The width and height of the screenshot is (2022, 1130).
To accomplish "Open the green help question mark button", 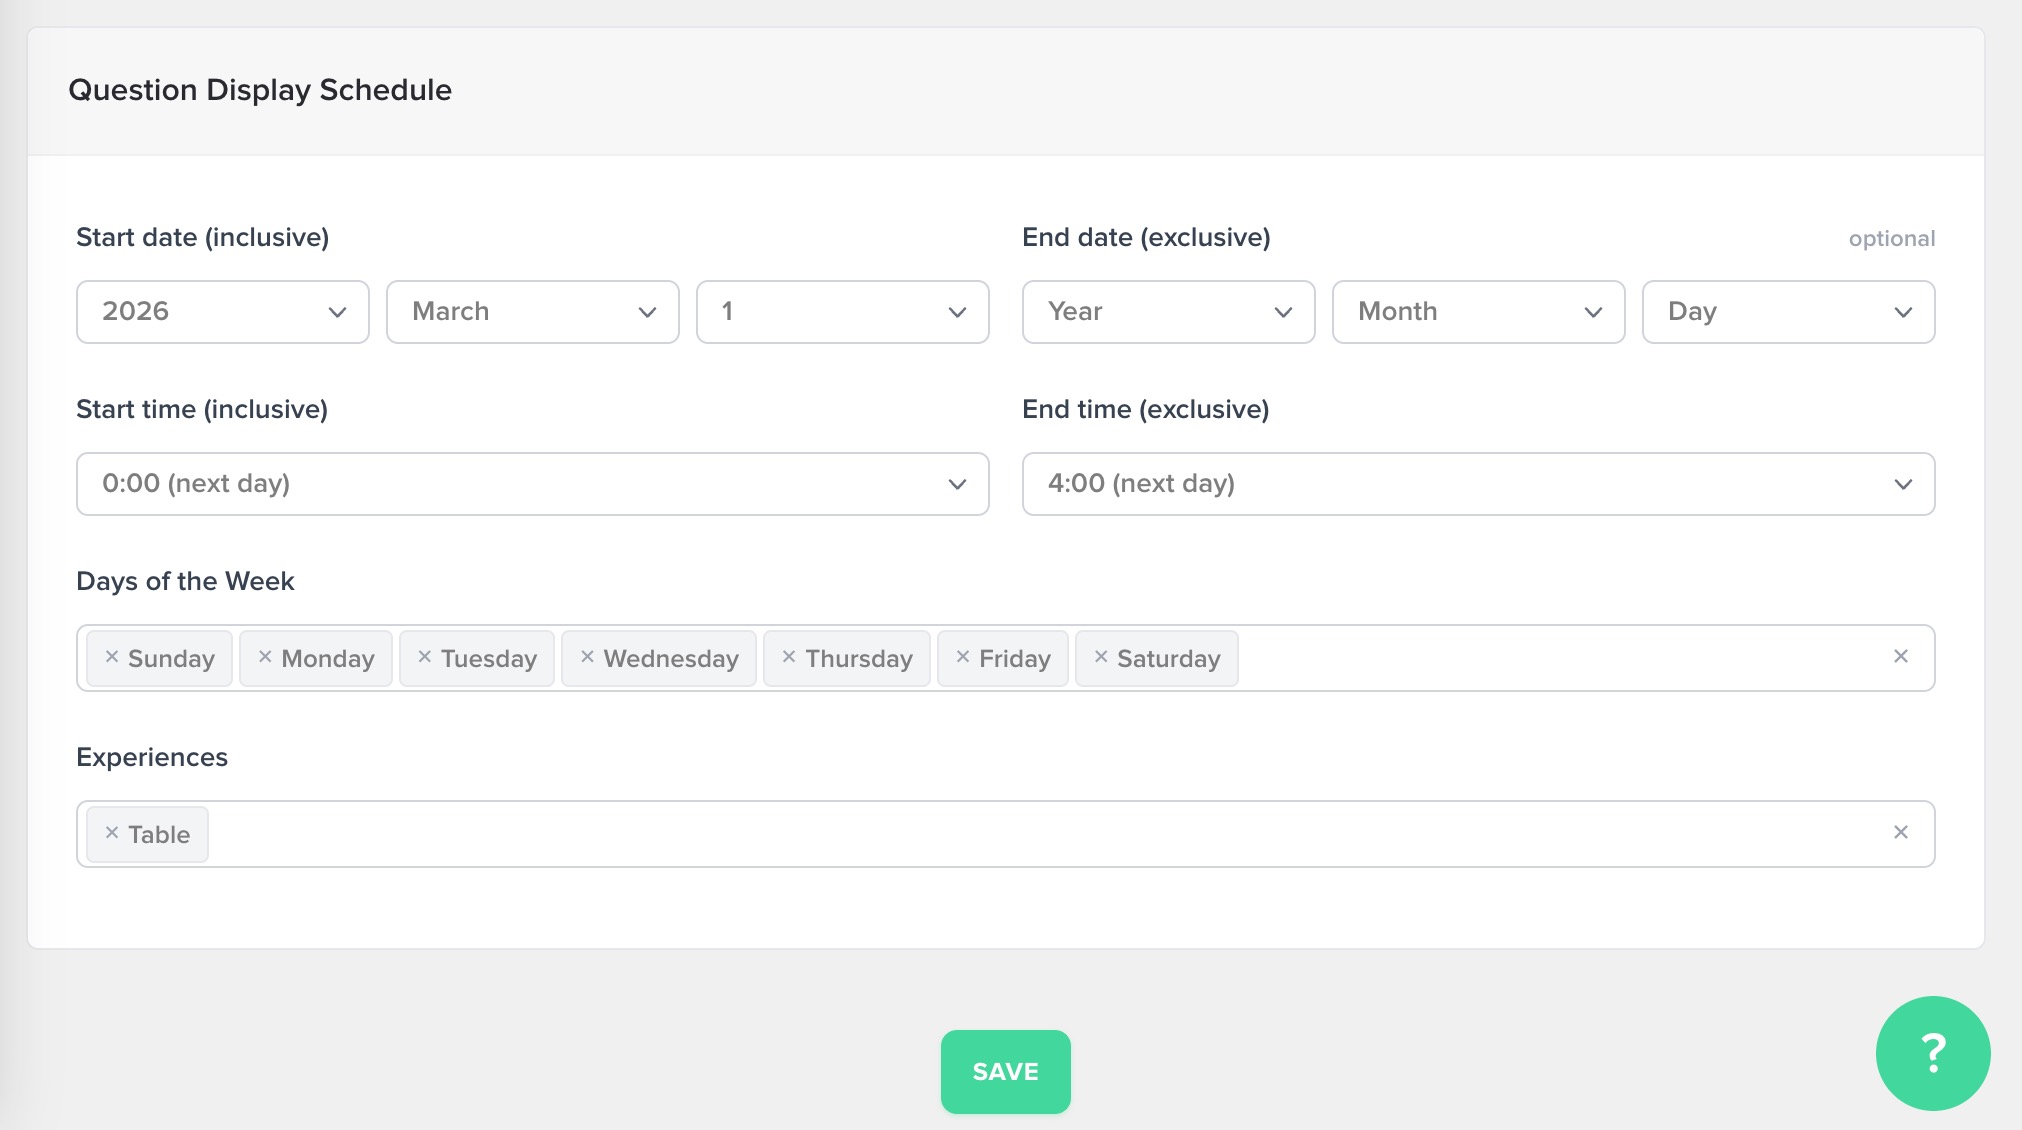I will [1932, 1052].
